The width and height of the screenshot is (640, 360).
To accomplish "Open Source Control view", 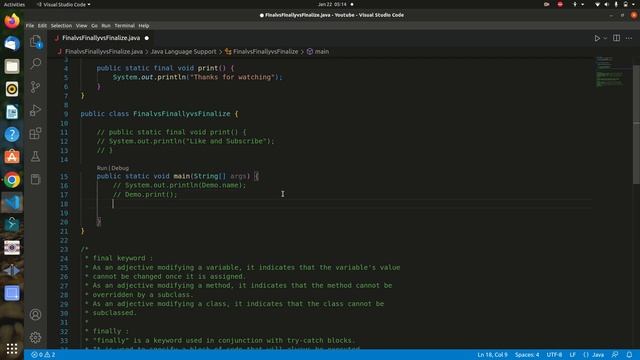I will [x=36, y=87].
